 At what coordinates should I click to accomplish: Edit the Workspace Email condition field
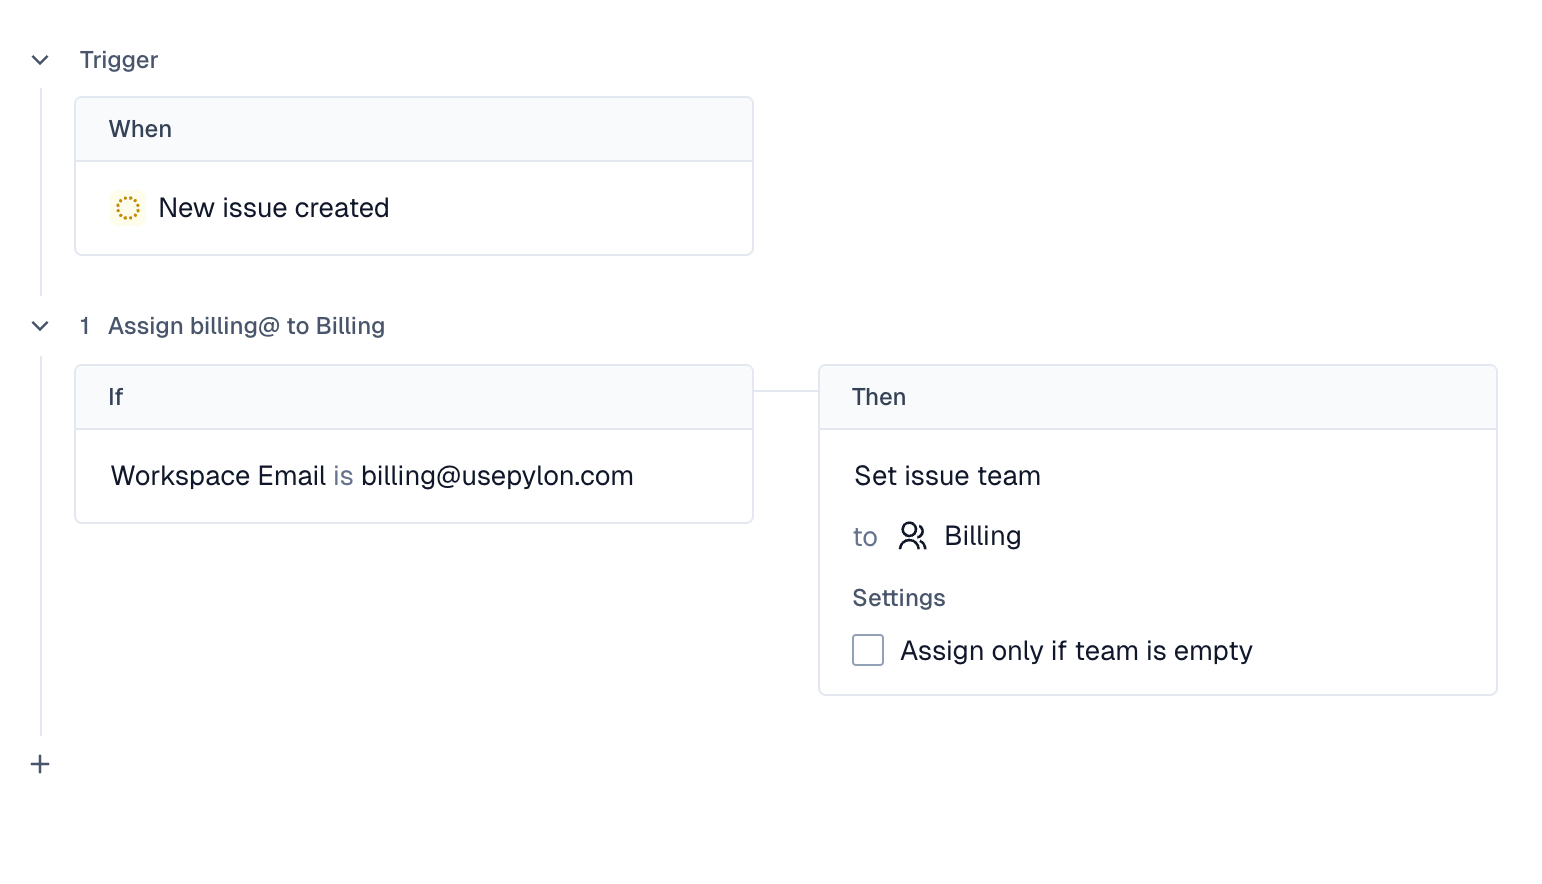(218, 476)
